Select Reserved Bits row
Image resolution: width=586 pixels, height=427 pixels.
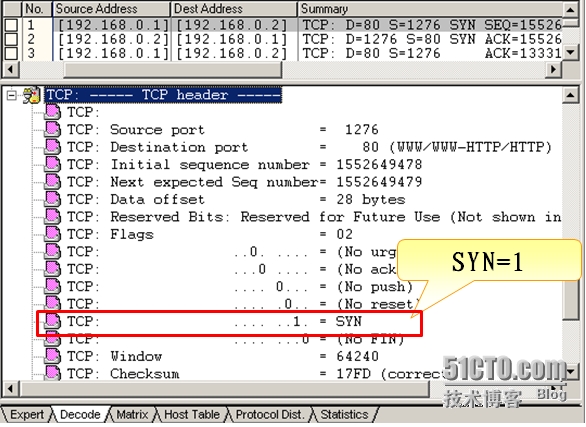(x=314, y=217)
